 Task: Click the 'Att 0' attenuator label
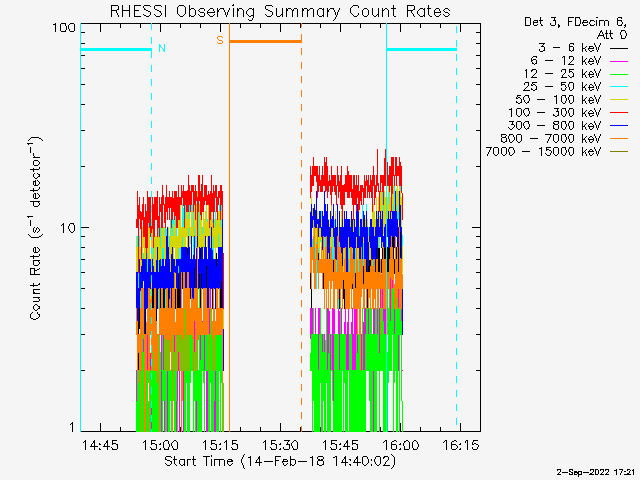(x=612, y=35)
